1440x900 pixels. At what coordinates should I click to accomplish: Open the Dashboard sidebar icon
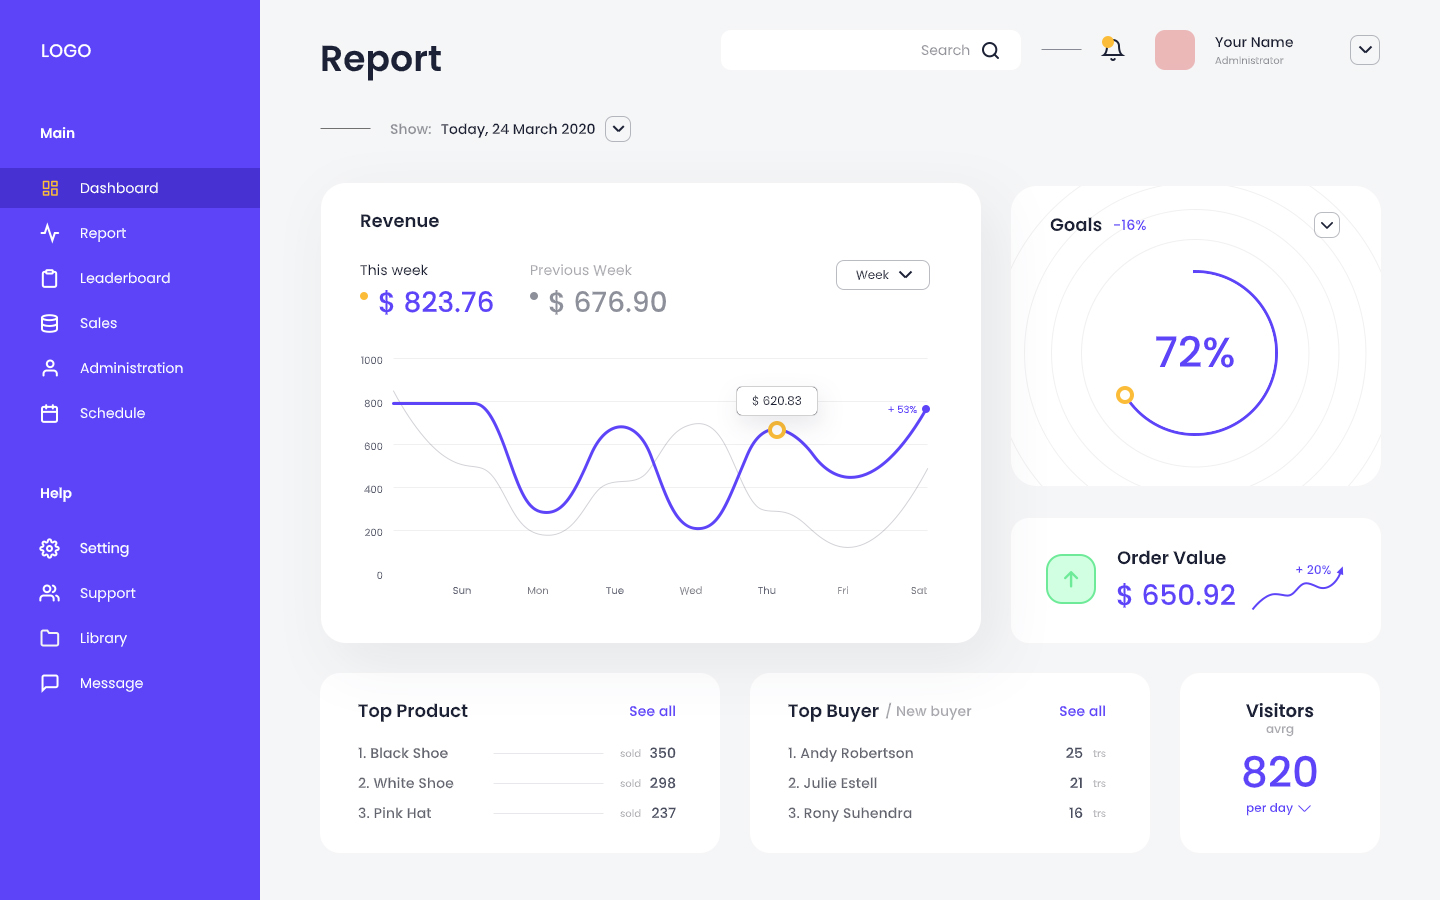[50, 187]
